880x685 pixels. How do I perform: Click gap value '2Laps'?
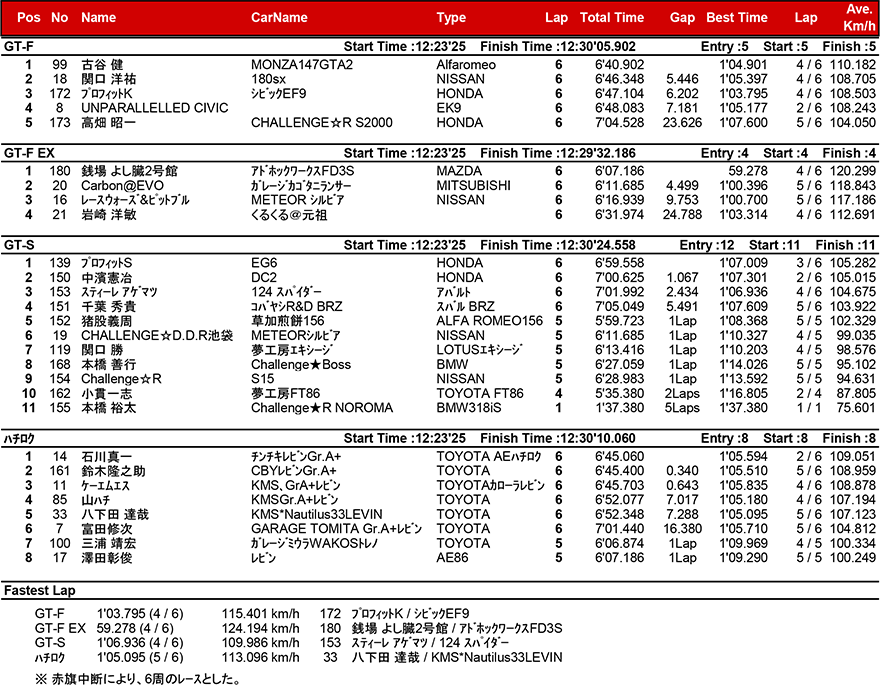pos(682,393)
